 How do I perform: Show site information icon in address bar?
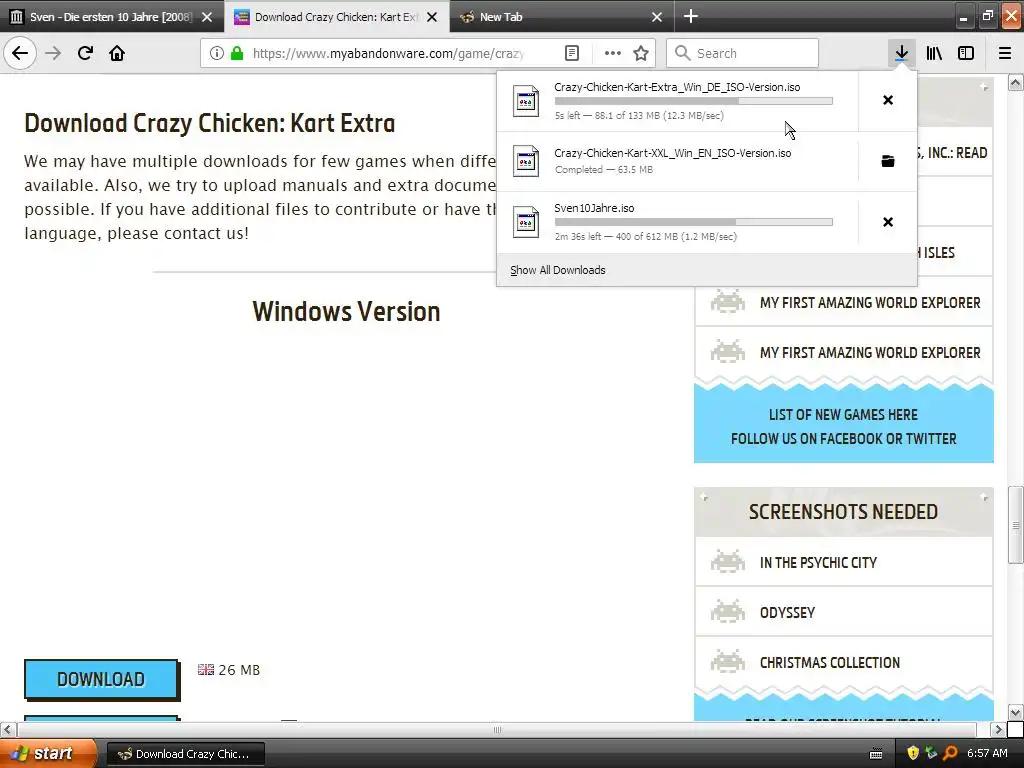[217, 53]
